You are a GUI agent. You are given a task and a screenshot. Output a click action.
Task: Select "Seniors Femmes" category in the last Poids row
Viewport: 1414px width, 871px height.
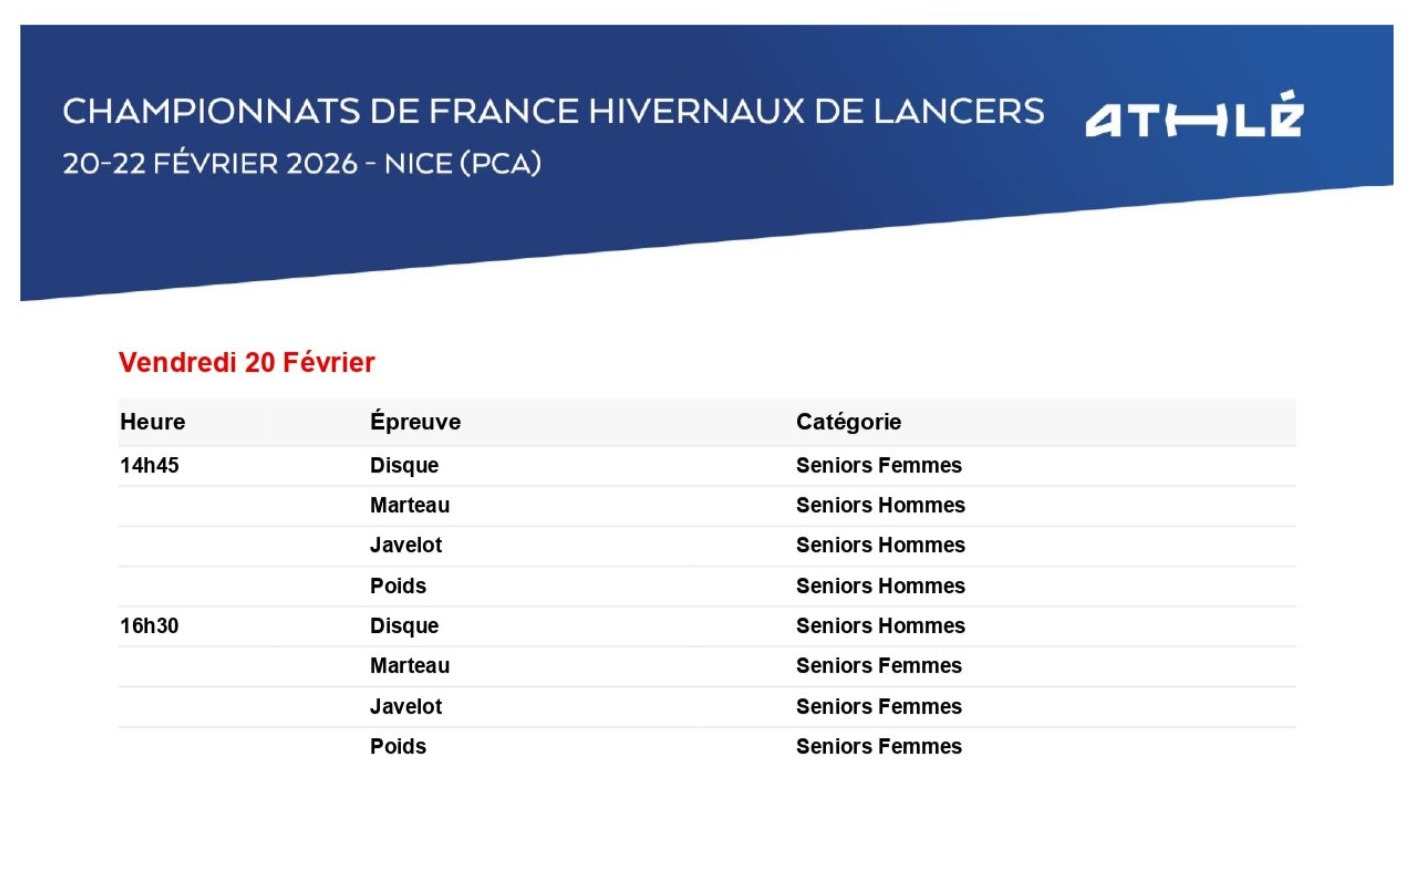(x=878, y=746)
